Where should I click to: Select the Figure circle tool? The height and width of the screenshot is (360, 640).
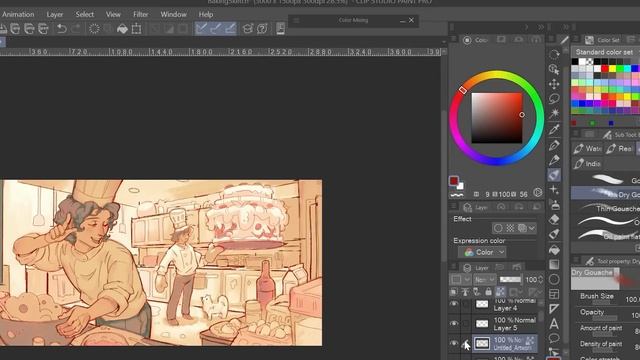tap(554, 279)
